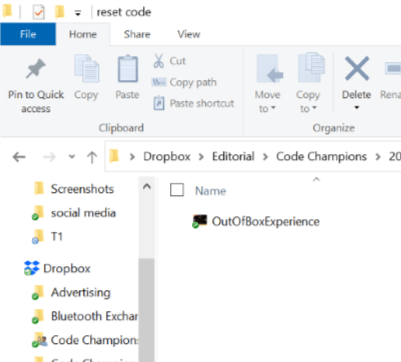Click the Cut scissors icon
This screenshot has width=401, height=362.
point(159,61)
